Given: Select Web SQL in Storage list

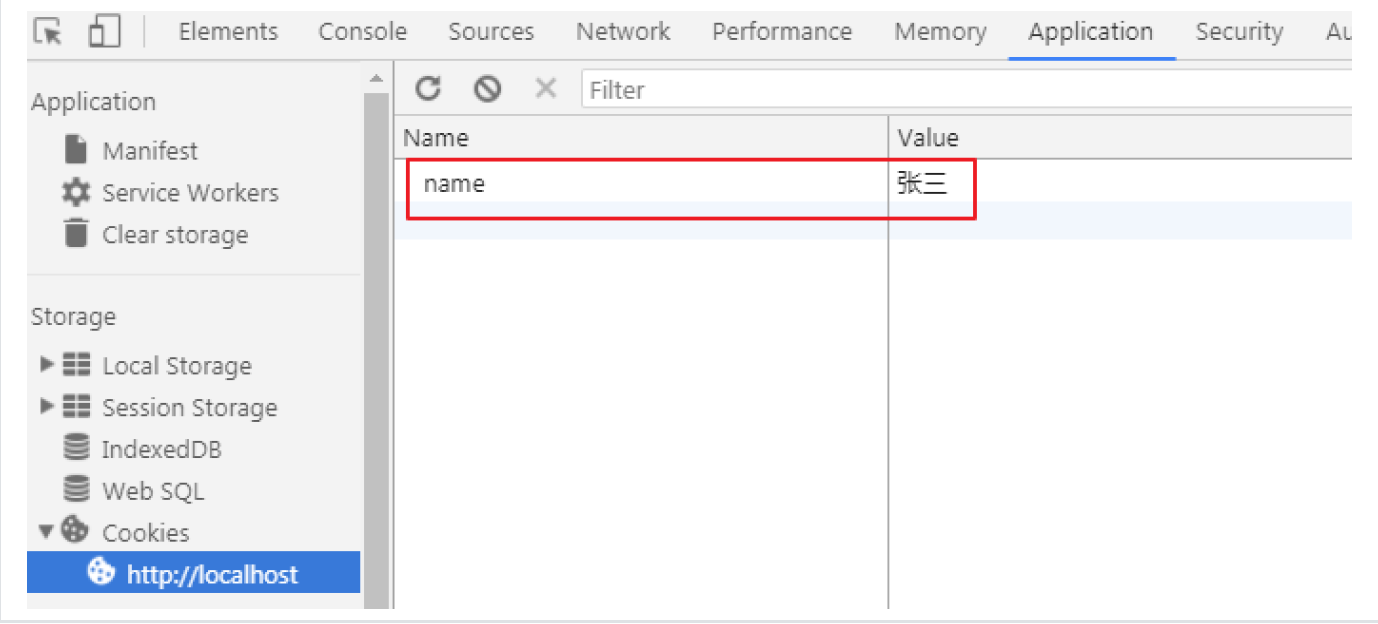Looking at the screenshot, I should pos(153,491).
